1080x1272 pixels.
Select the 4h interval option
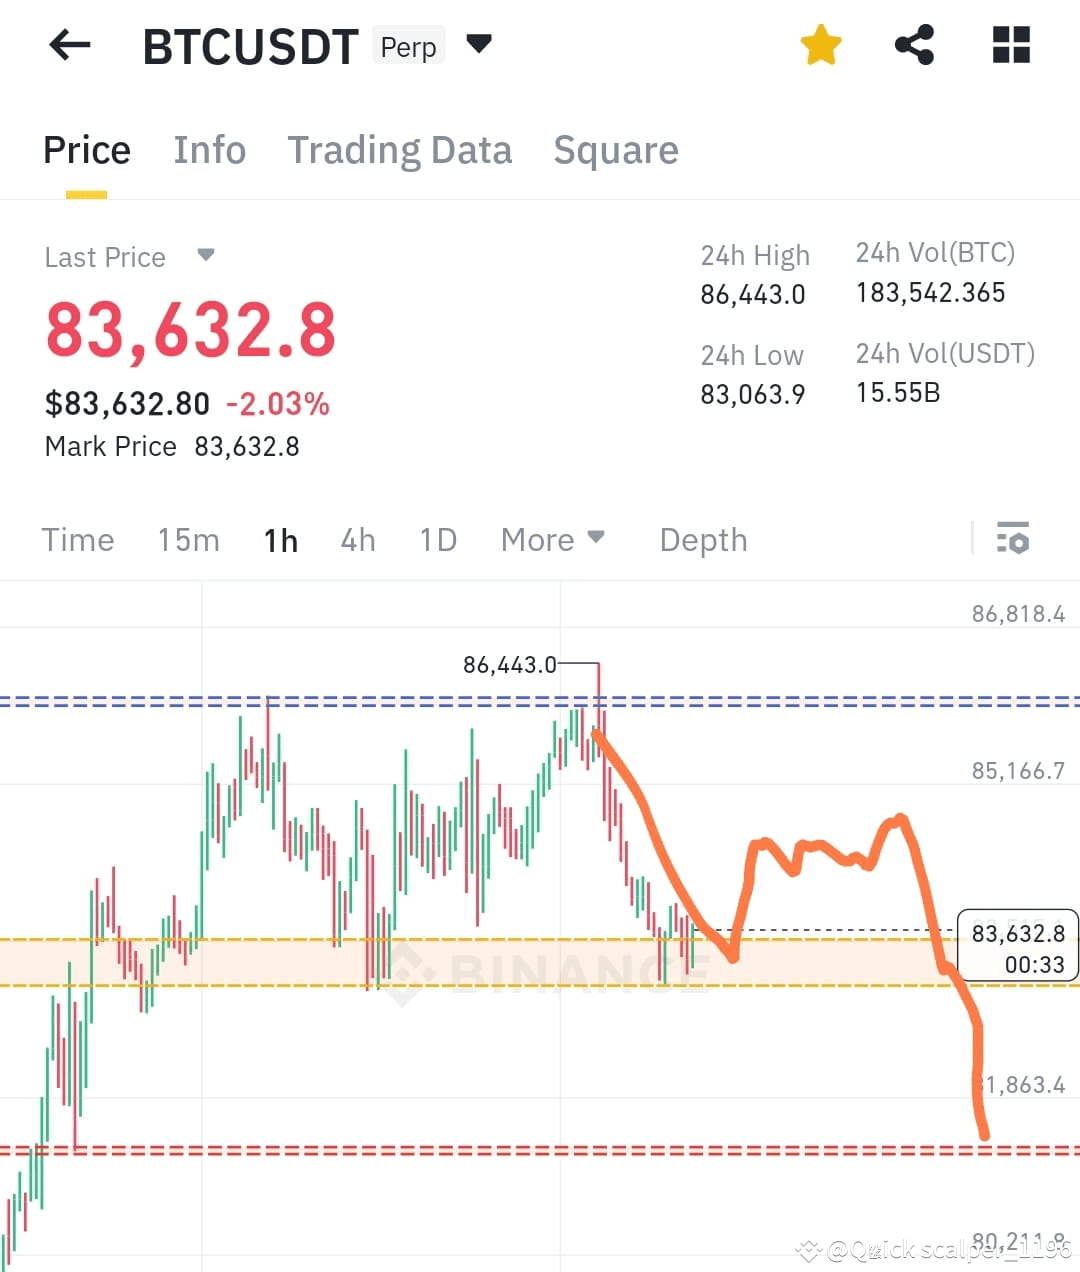(358, 539)
